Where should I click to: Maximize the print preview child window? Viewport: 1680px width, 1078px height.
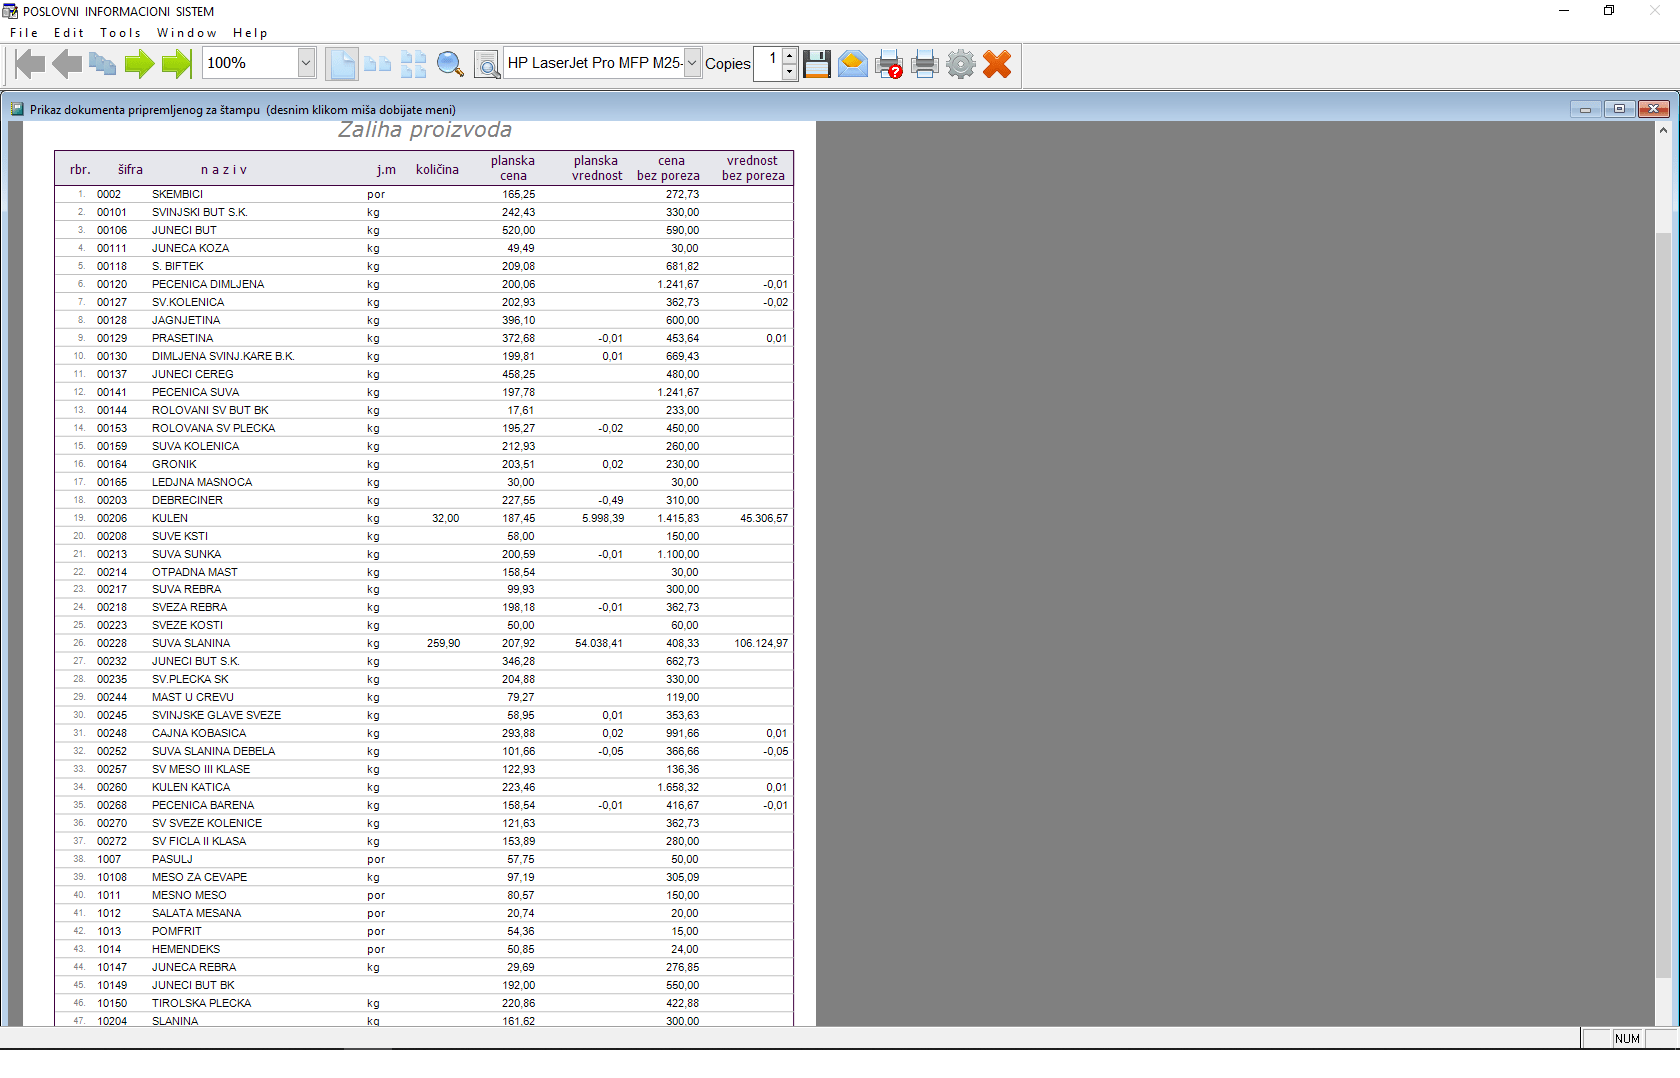pyautogui.click(x=1619, y=109)
